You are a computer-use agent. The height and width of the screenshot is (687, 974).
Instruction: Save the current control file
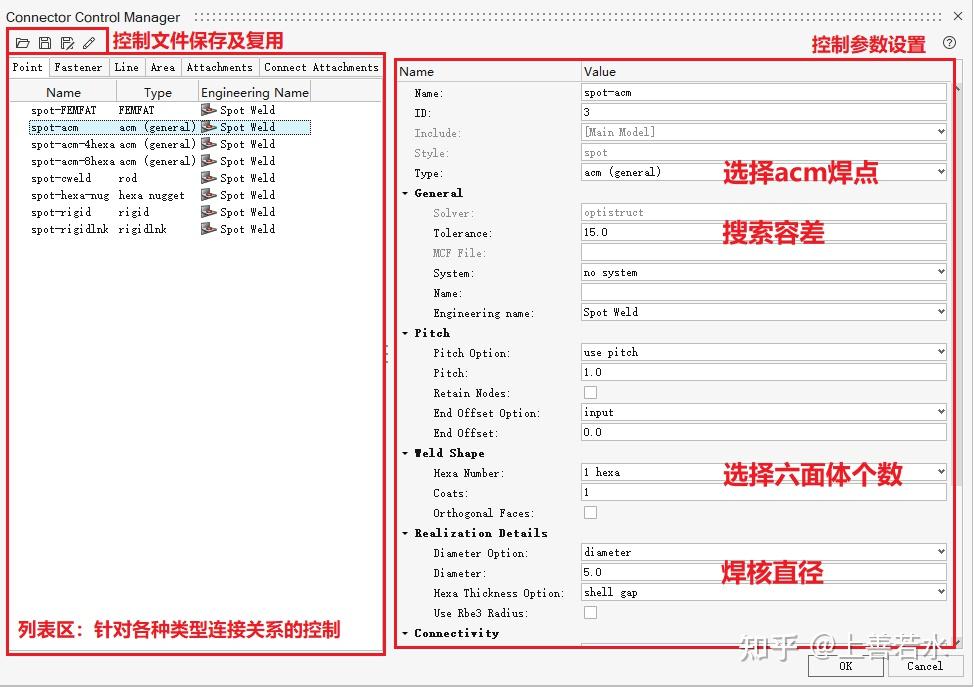point(43,42)
